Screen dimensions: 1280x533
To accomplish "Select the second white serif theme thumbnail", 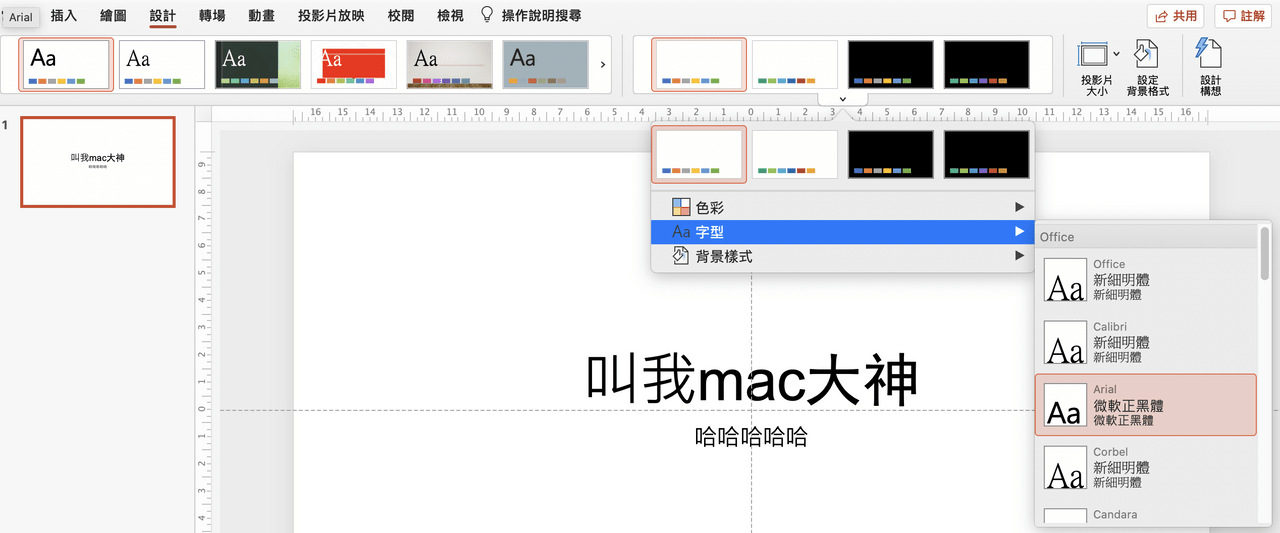I will click(x=162, y=65).
